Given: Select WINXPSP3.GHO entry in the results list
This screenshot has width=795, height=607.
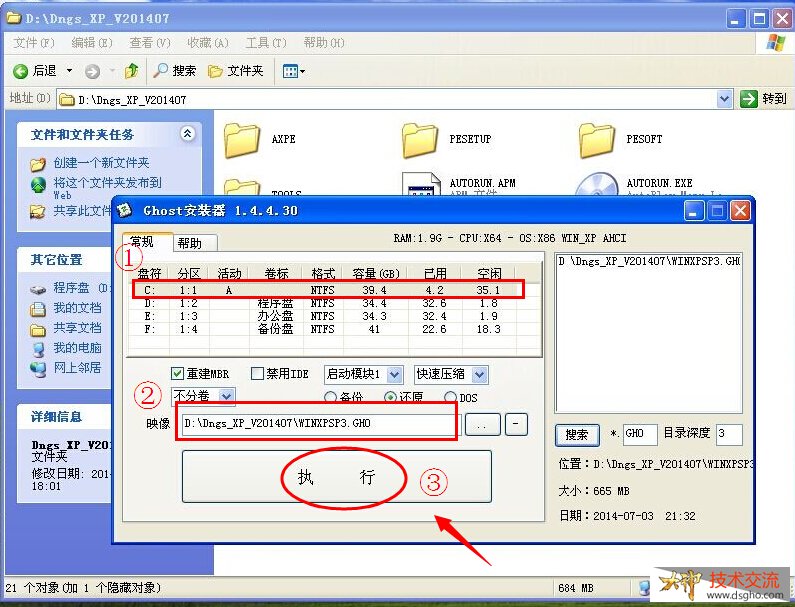Looking at the screenshot, I should 649,261.
